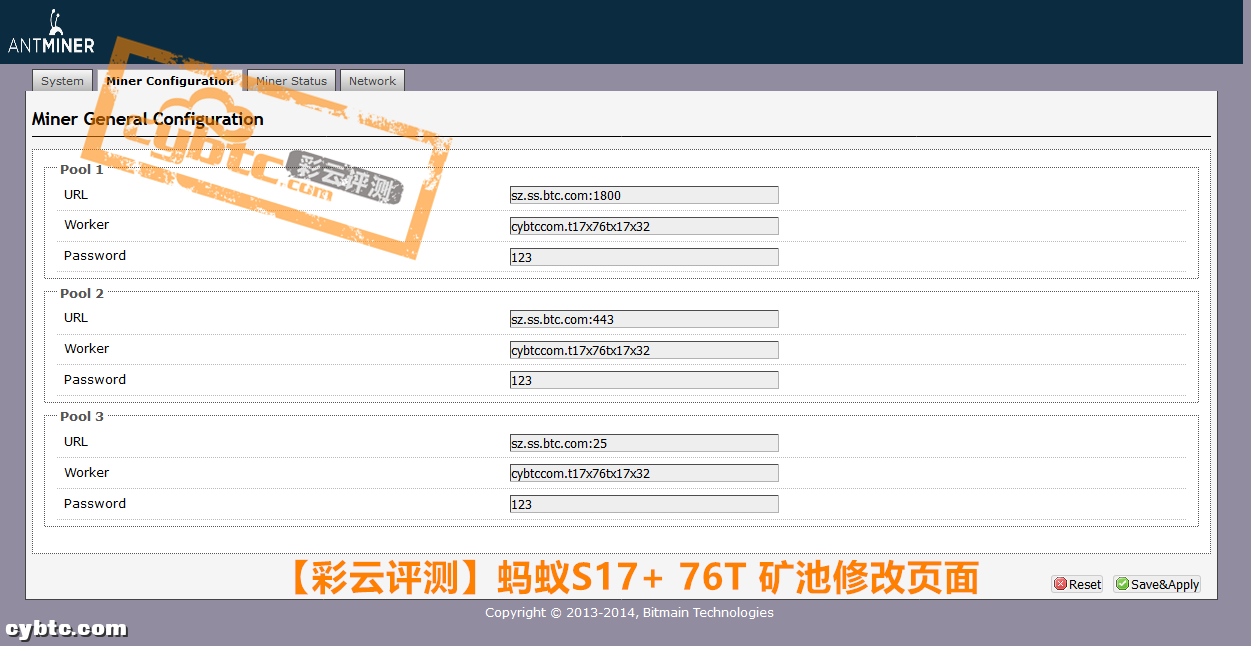
Task: Click the Pool 2 URL field
Action: point(643,318)
